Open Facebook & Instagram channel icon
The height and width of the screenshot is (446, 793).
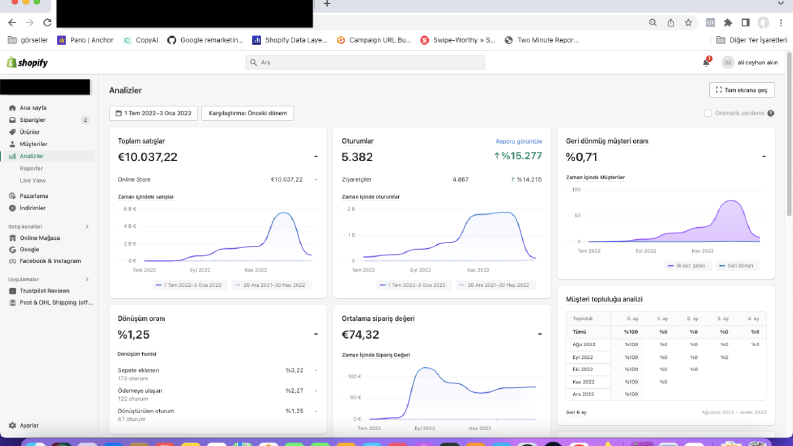12,261
